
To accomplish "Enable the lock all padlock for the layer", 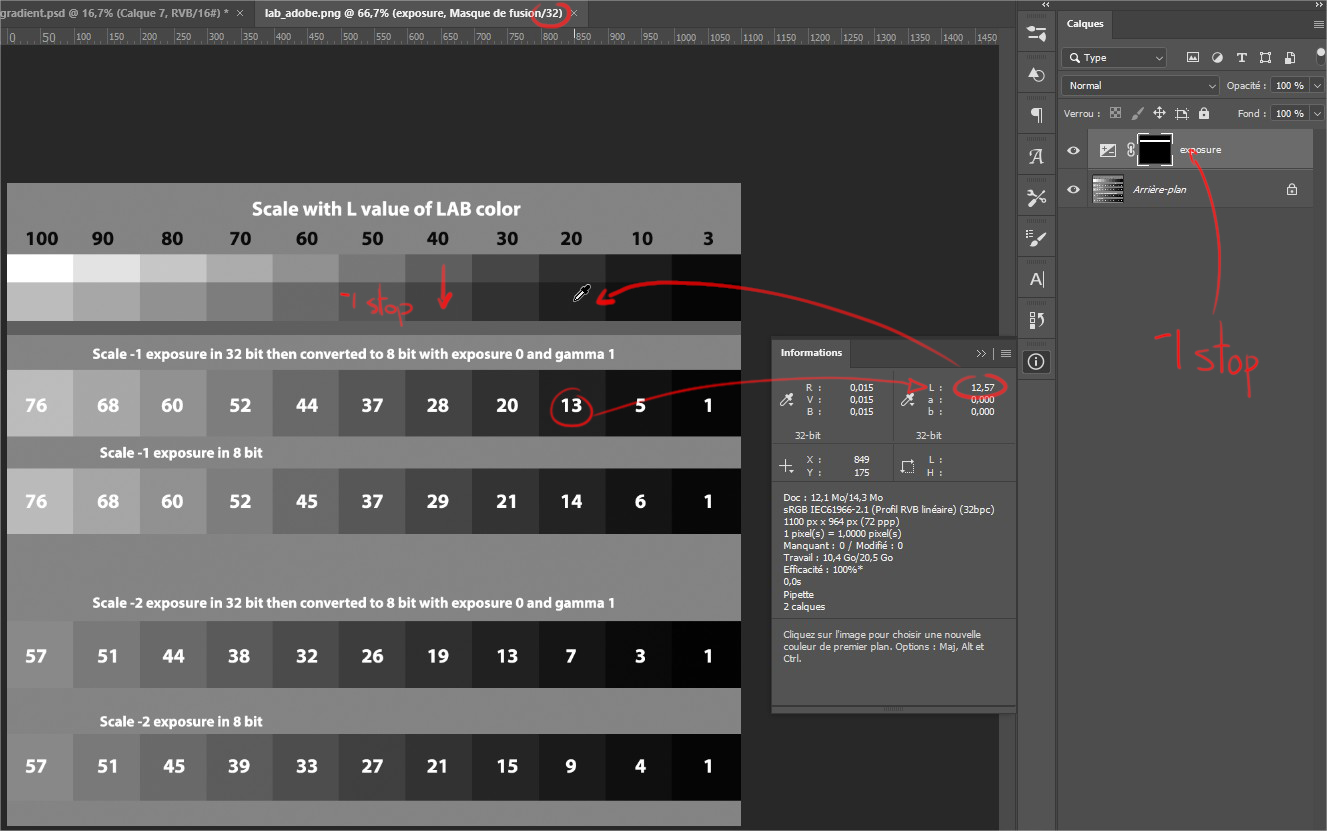I will [x=1204, y=113].
